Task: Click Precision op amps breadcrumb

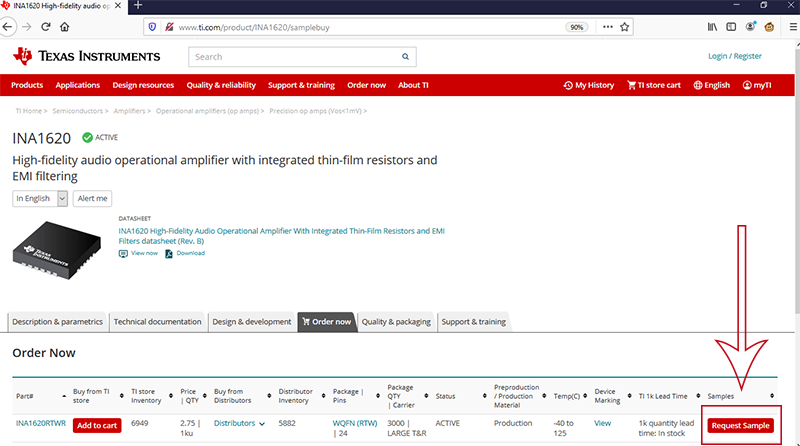Action: [316, 111]
